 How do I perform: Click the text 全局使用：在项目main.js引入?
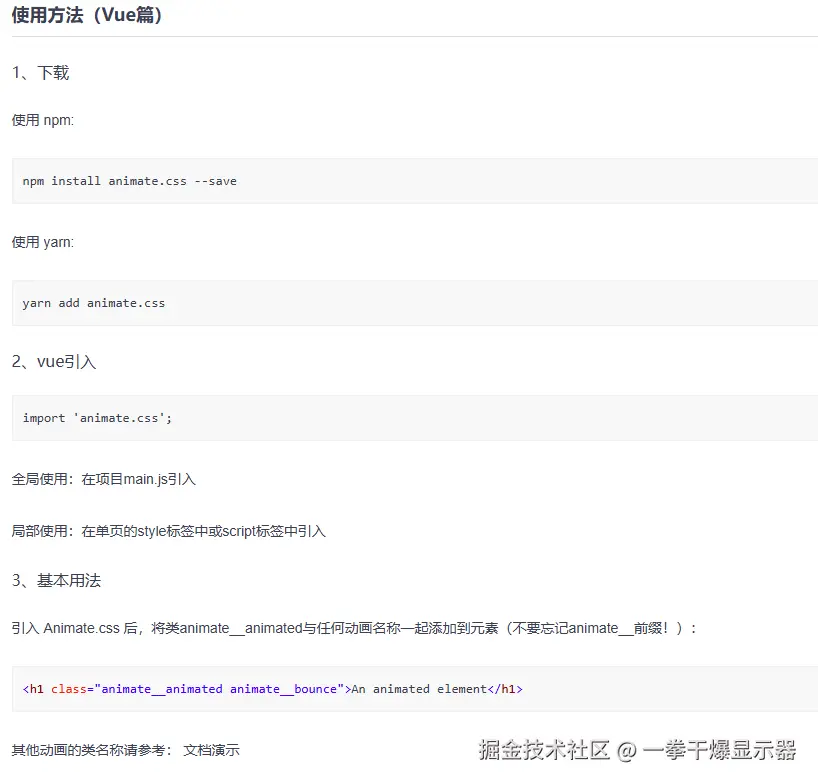point(102,479)
